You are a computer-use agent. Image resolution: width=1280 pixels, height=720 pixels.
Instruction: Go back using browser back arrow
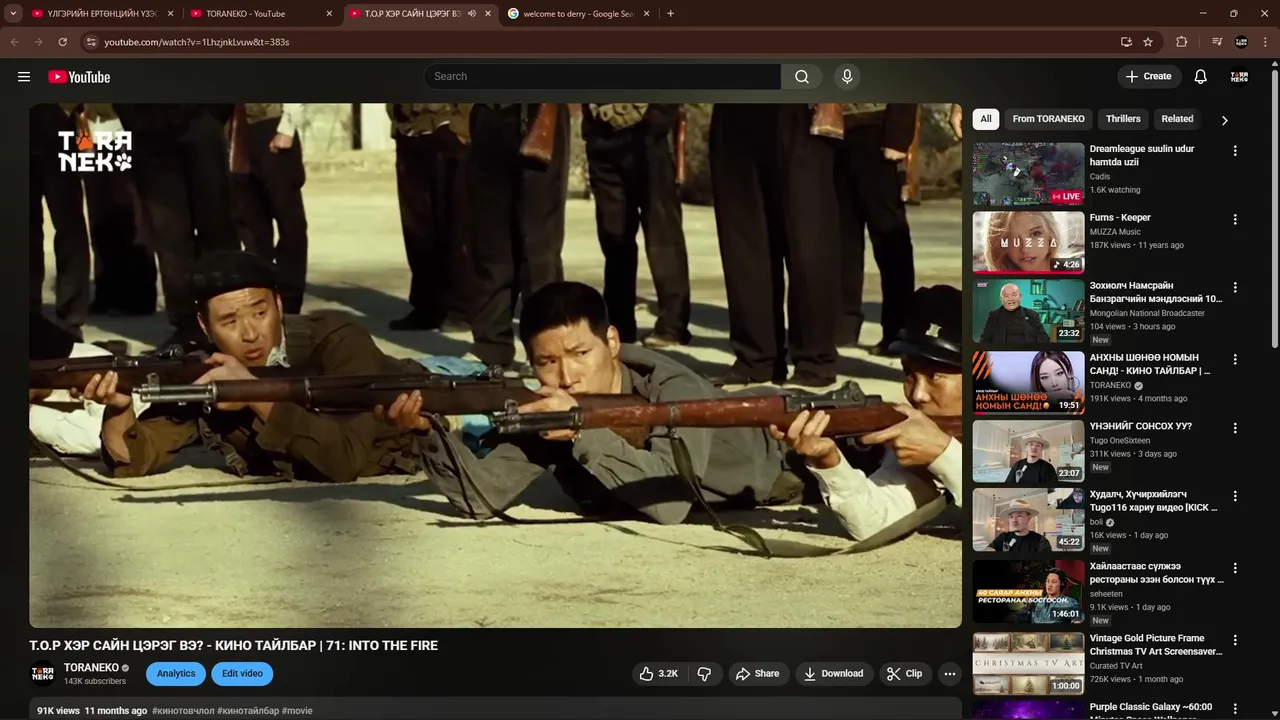coord(14,42)
